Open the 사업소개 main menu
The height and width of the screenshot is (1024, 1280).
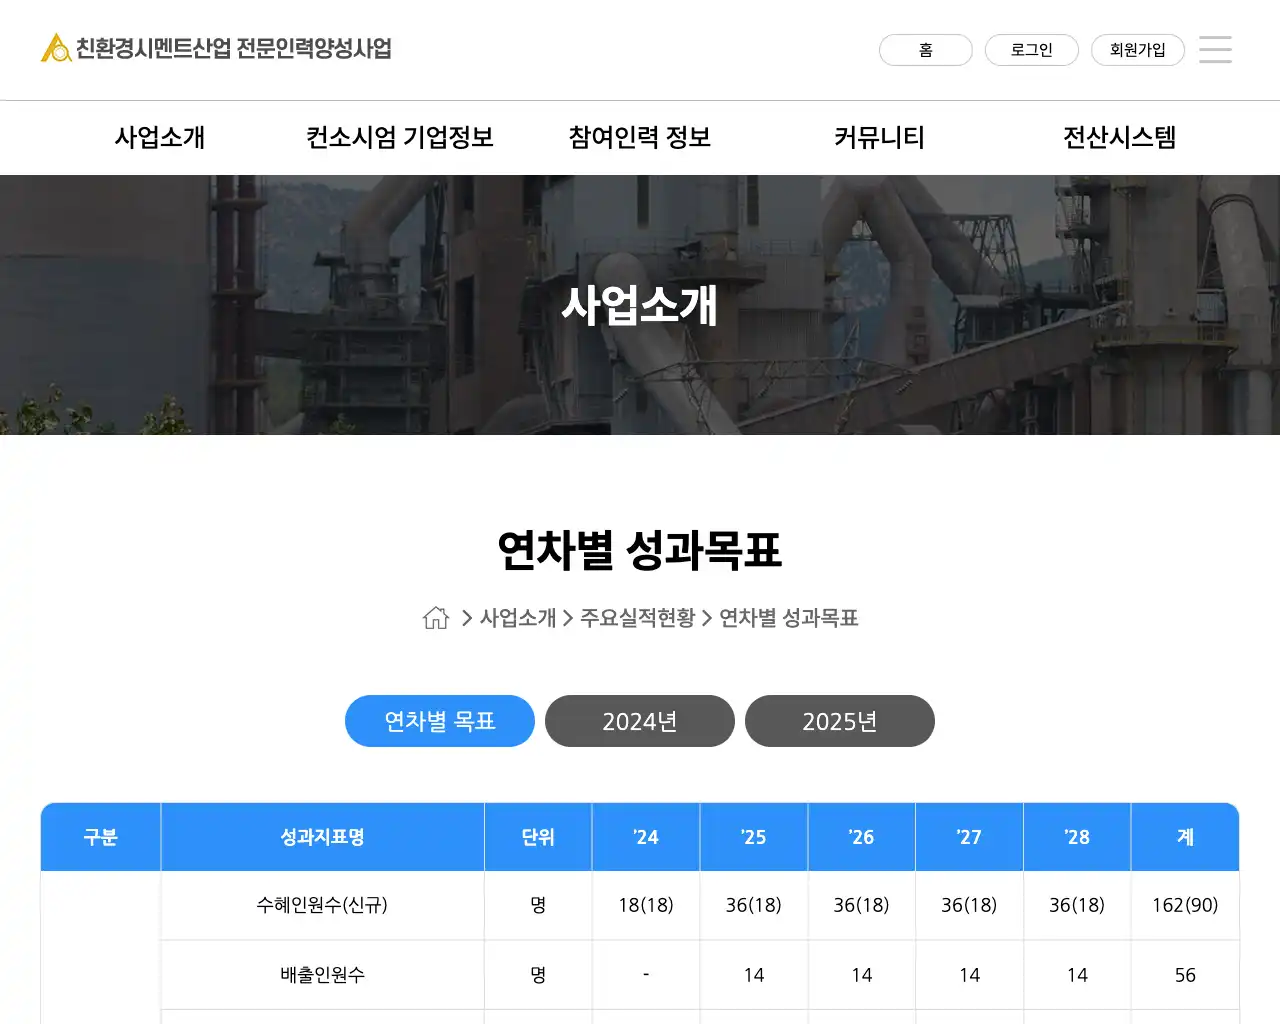tap(160, 138)
